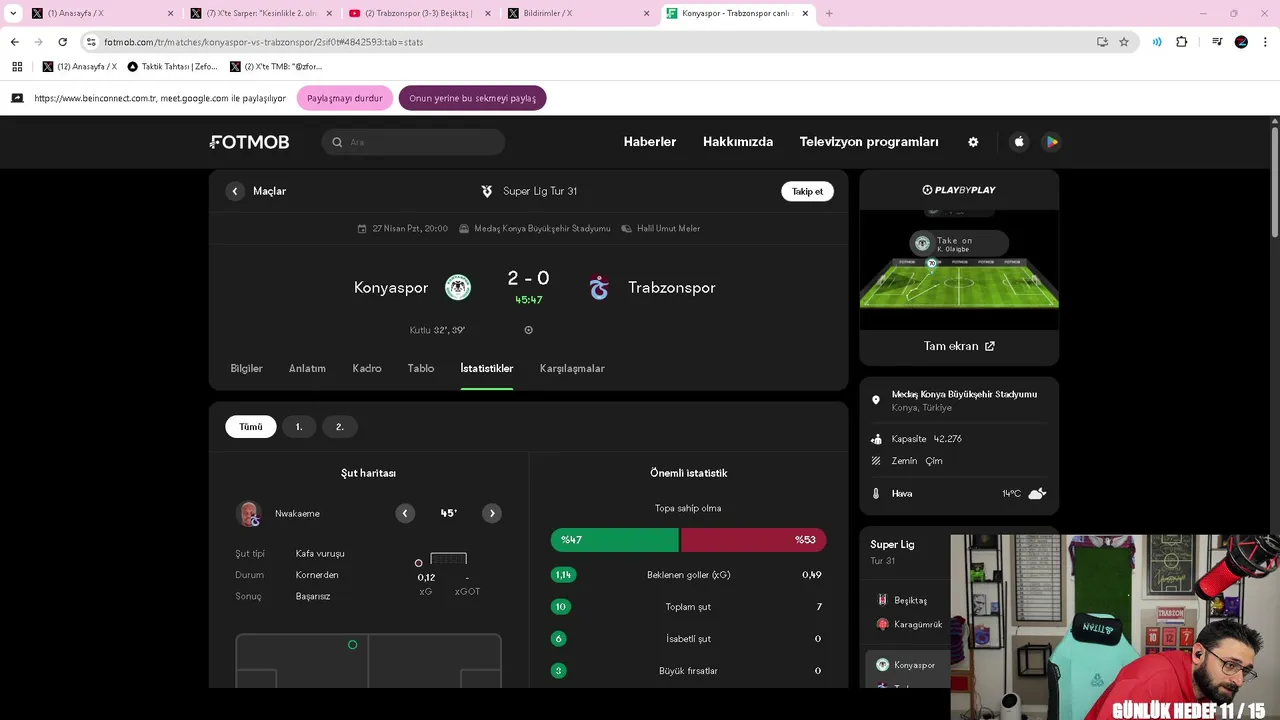Click the goal ball icon under score
The height and width of the screenshot is (720, 1280).
[x=529, y=330]
